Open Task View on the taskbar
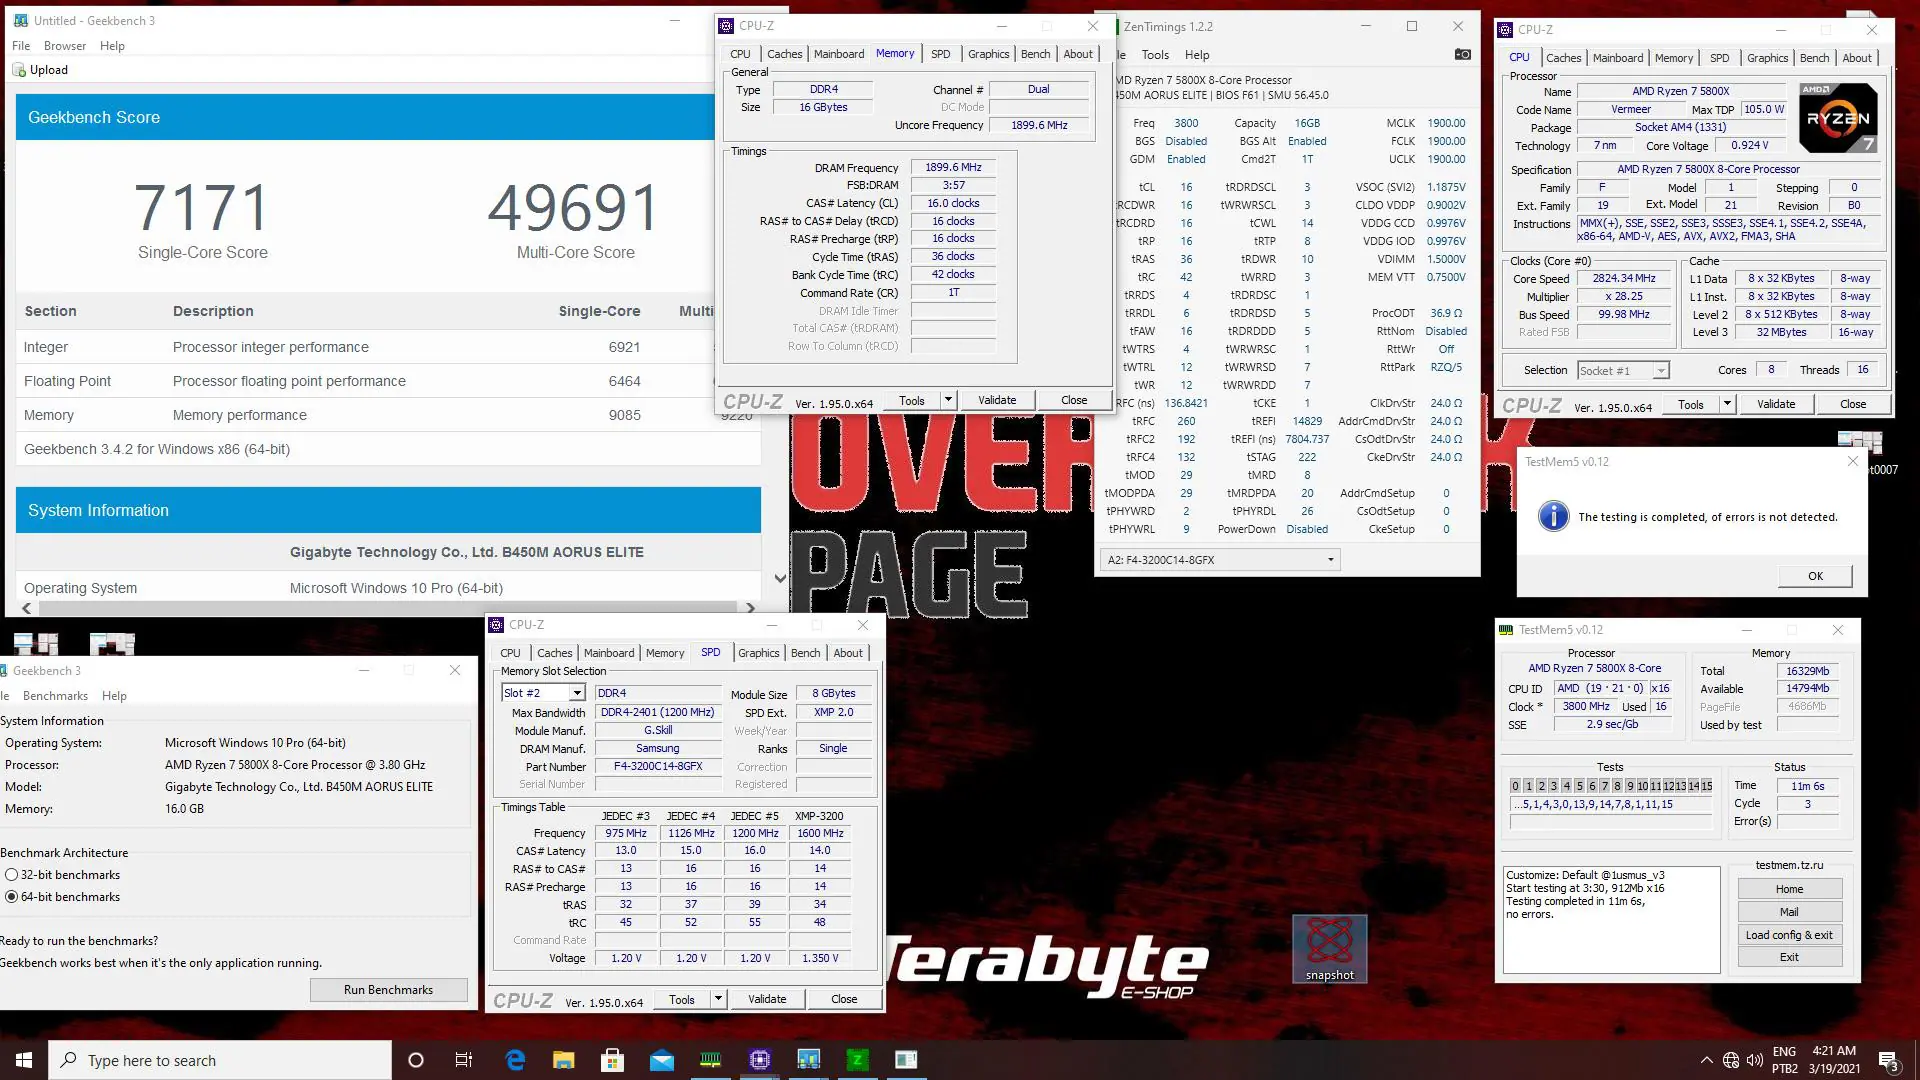1920x1080 pixels. click(464, 1060)
